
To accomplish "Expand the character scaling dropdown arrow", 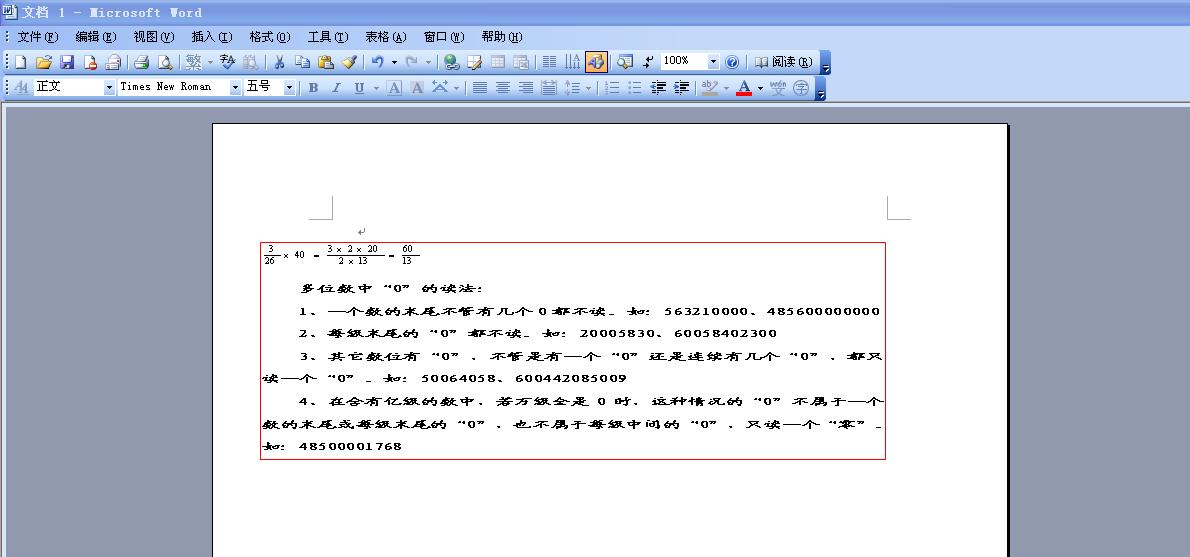I will coord(456,87).
